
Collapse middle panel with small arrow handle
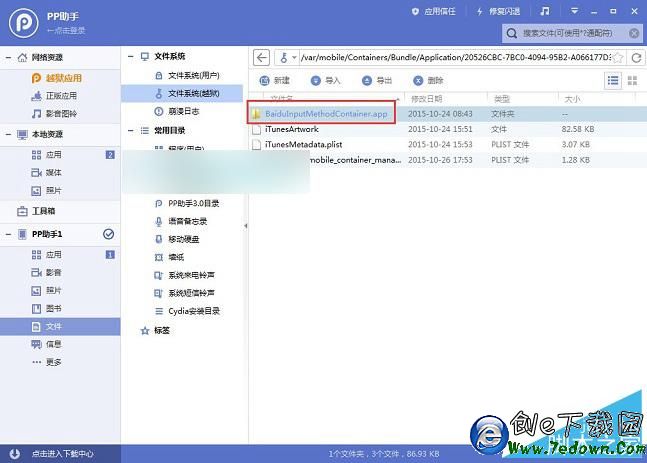point(246,226)
